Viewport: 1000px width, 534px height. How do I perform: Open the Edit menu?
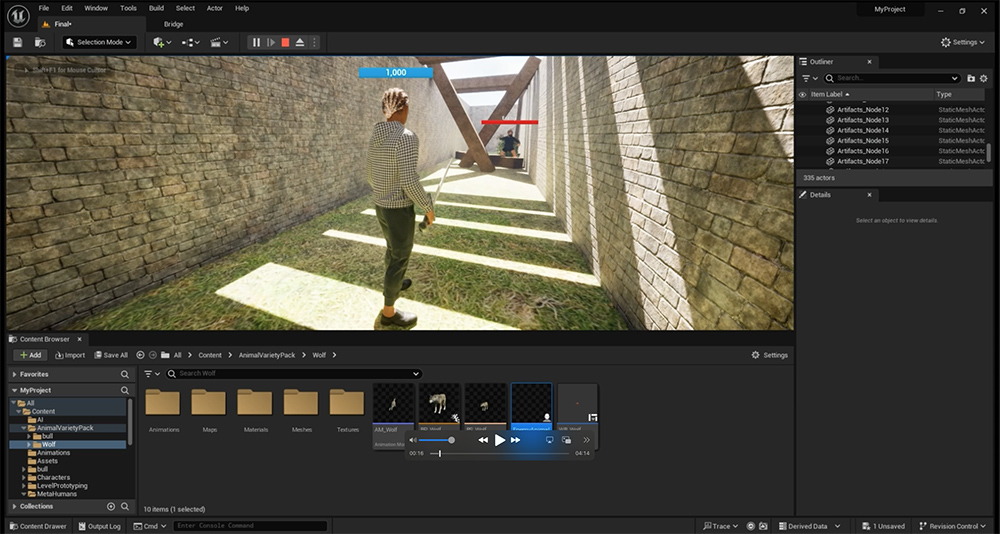67,8
